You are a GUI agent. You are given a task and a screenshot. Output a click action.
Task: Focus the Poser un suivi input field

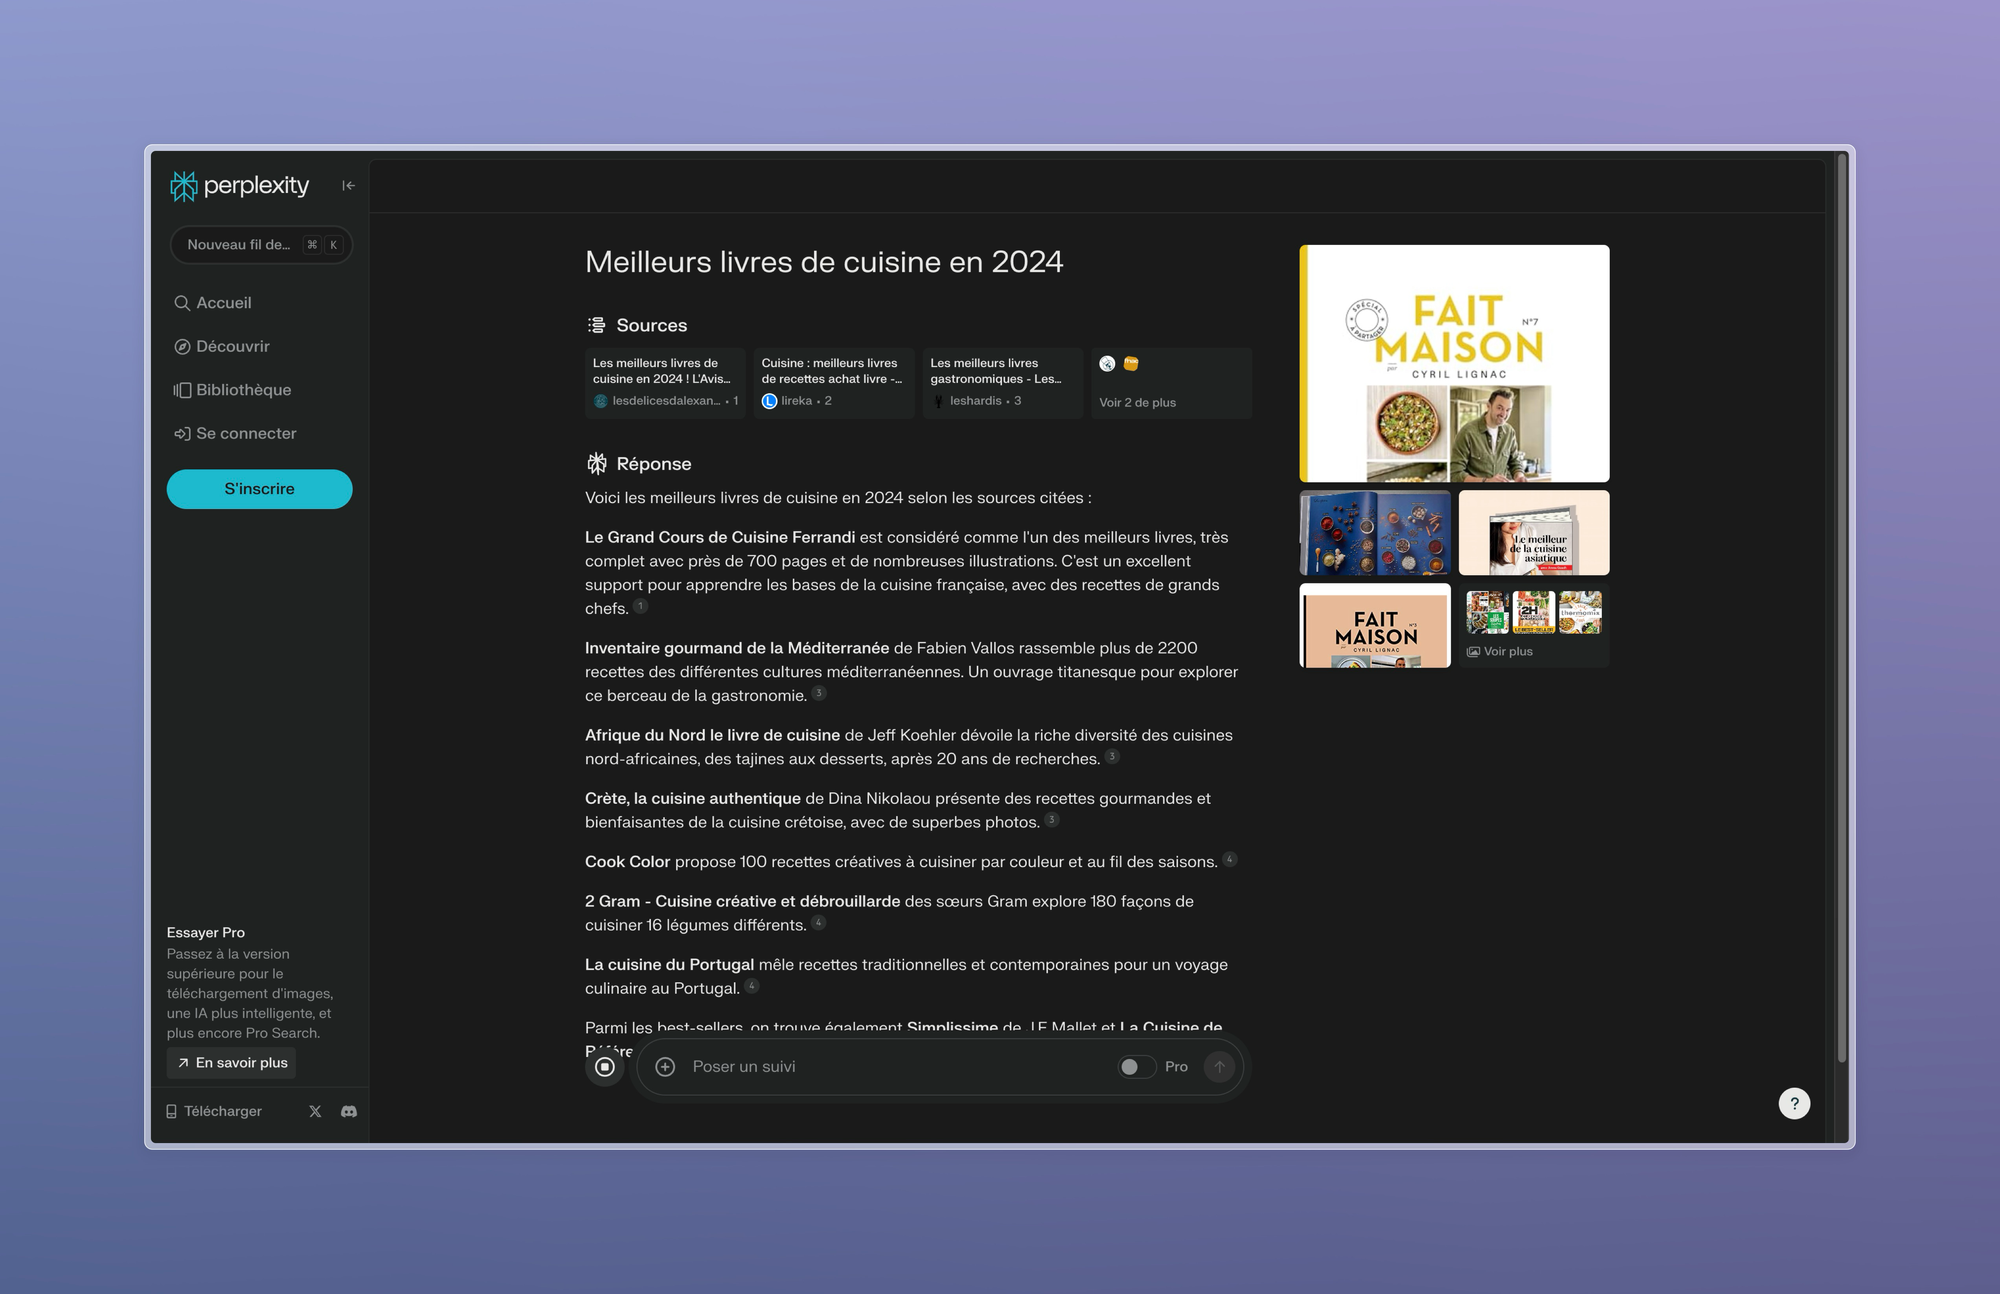tap(895, 1067)
